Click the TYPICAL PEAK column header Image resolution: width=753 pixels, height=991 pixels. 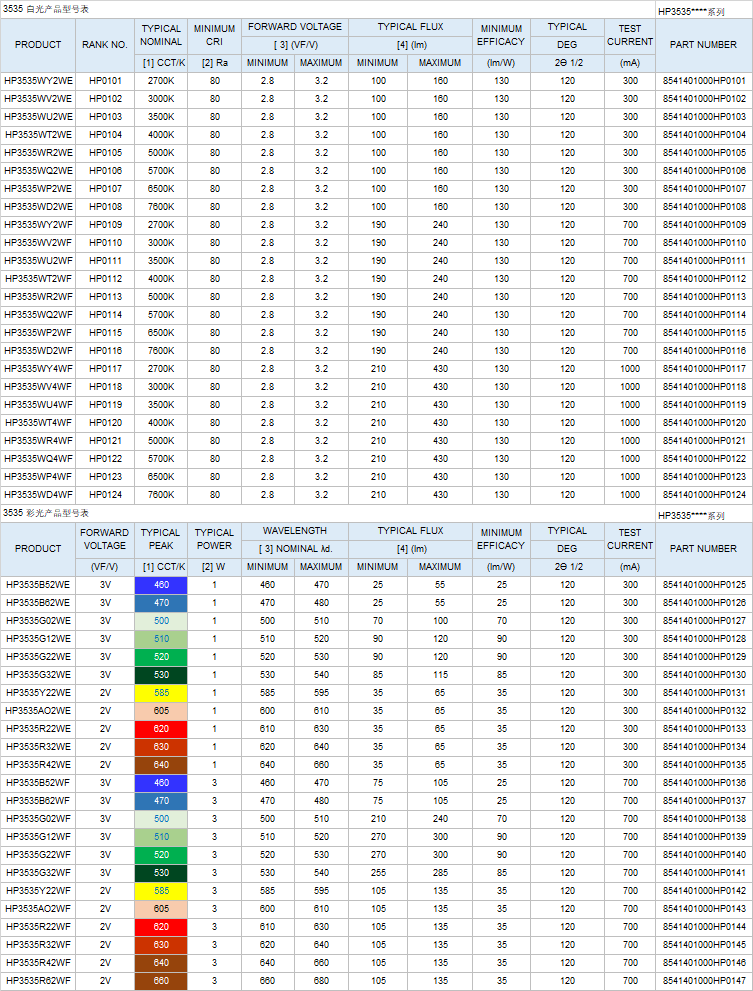[x=161, y=540]
